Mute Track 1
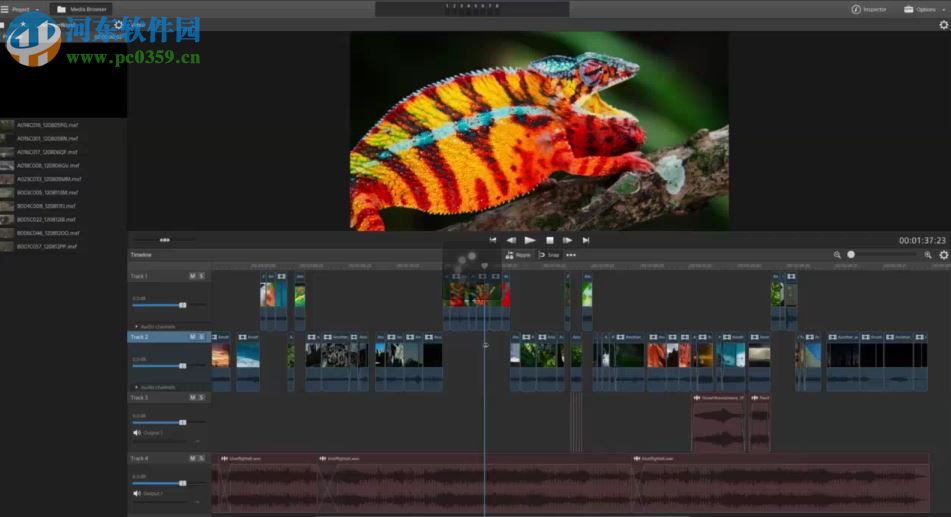 192,276
